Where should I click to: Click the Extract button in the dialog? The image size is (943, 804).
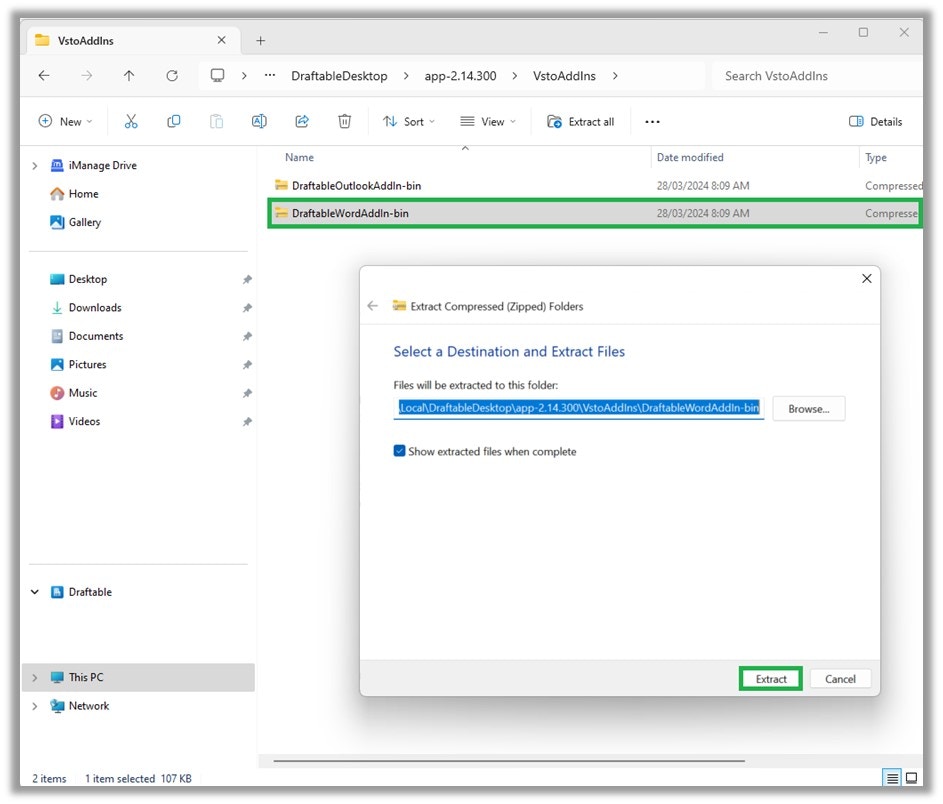[x=770, y=678]
